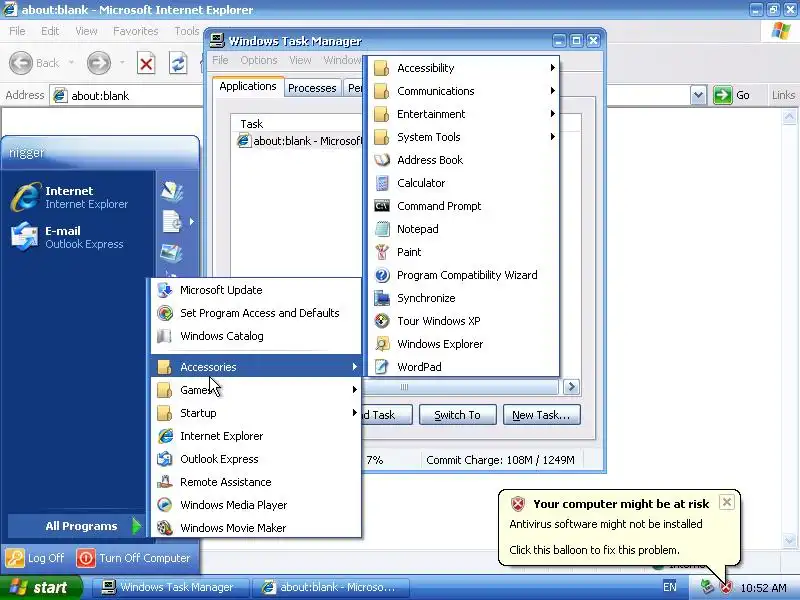The image size is (800, 600).
Task: Click the All Programs button
Action: tap(77, 526)
